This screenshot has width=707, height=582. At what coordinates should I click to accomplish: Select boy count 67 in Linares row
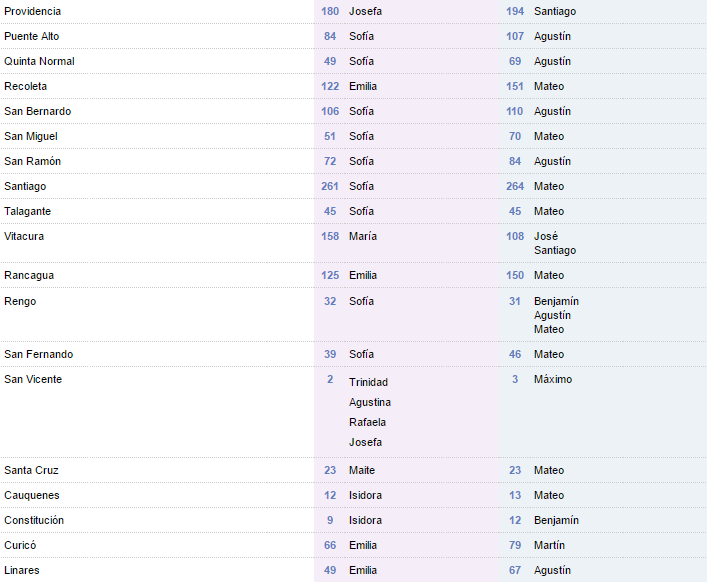(x=515, y=570)
